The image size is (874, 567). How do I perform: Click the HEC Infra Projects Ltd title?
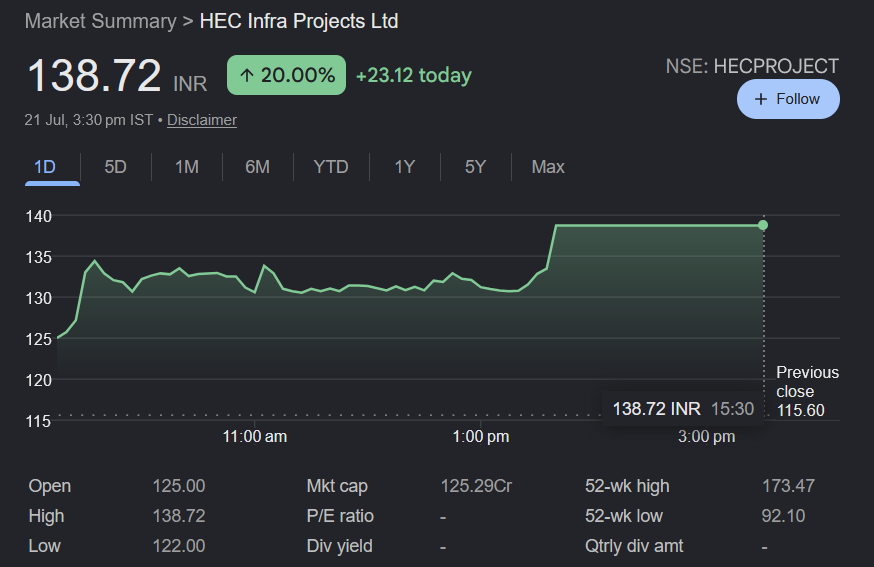[299, 21]
